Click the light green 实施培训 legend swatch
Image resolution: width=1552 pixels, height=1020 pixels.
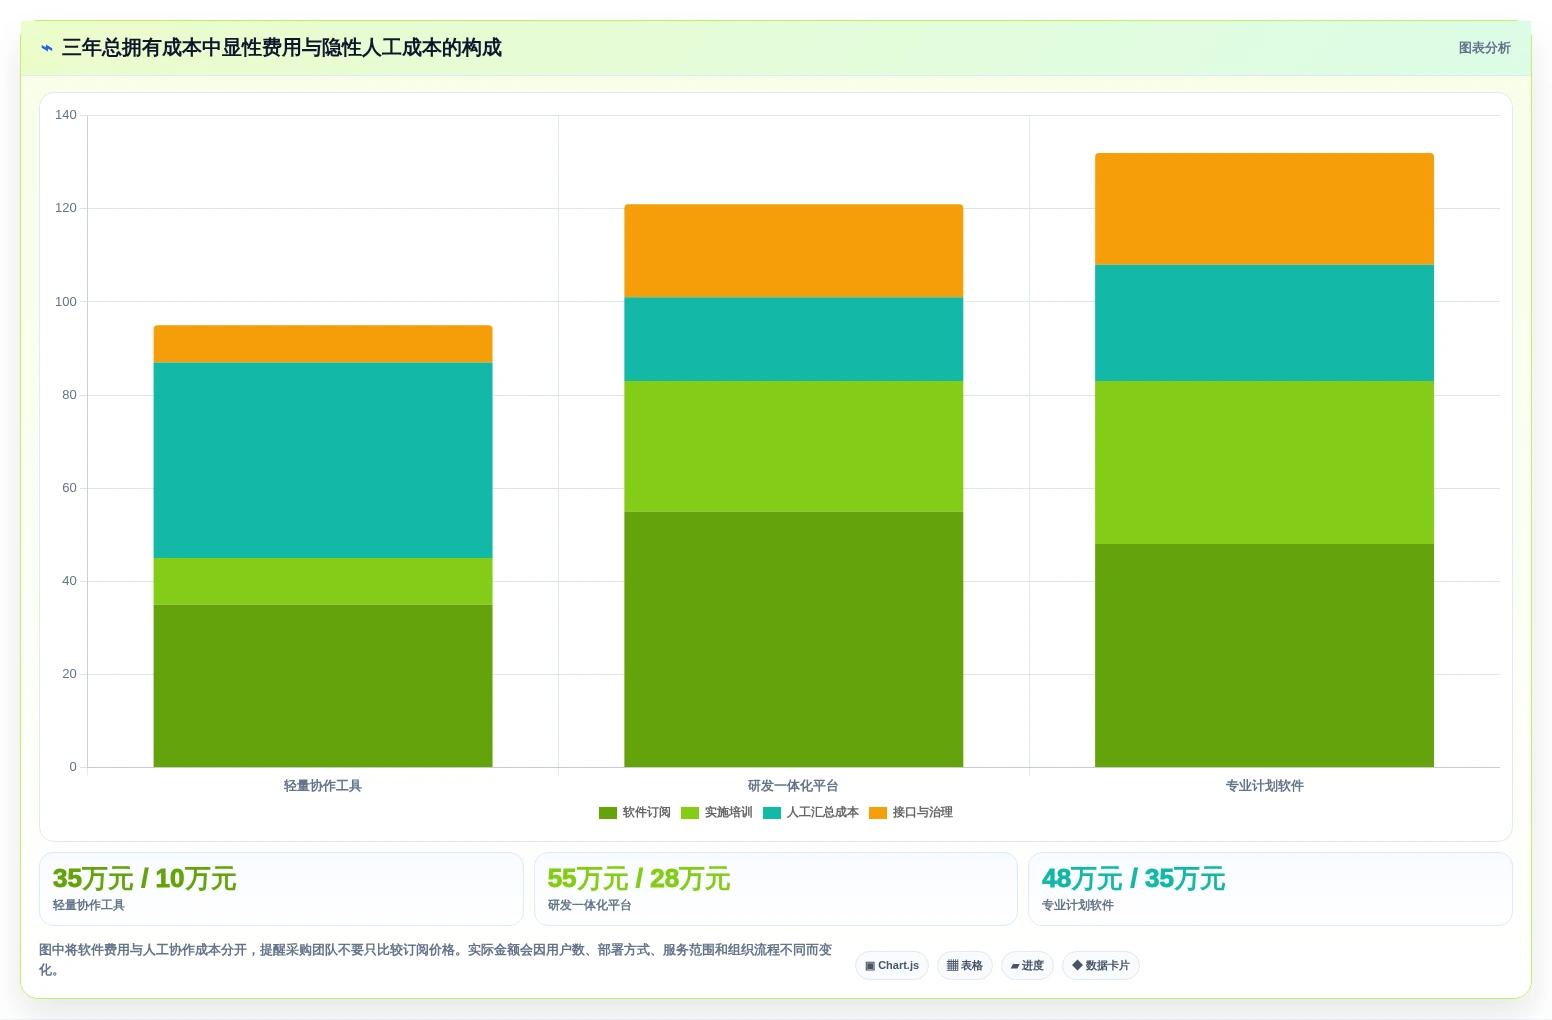690,813
